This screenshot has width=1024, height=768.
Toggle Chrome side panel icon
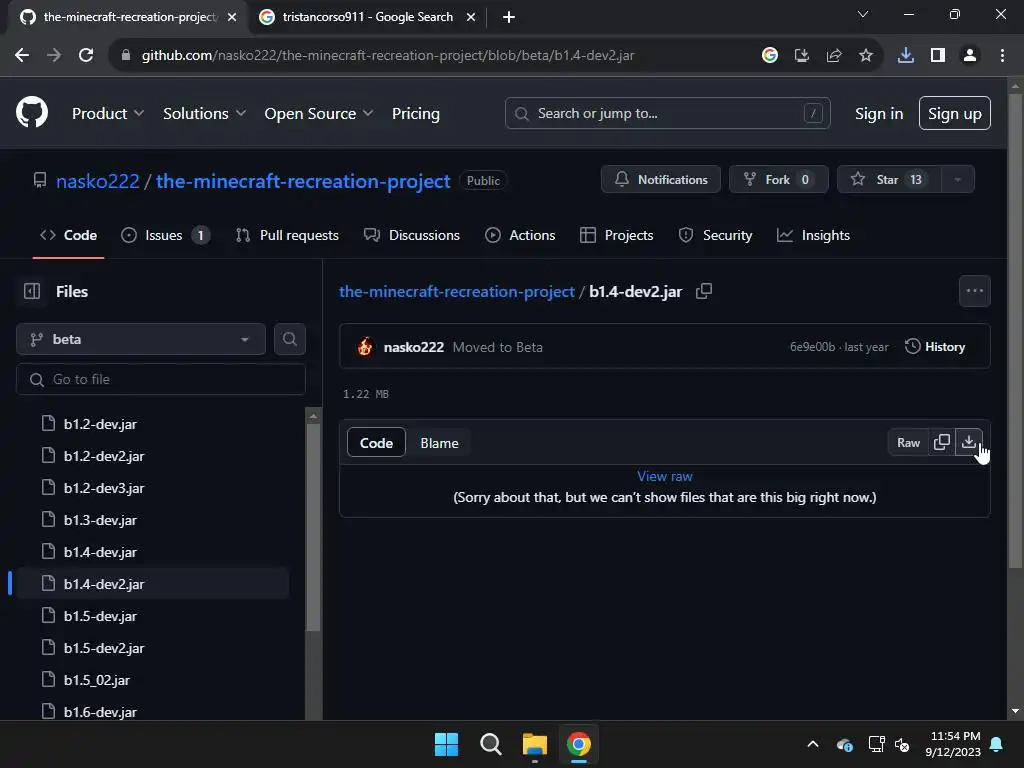[x=938, y=56]
